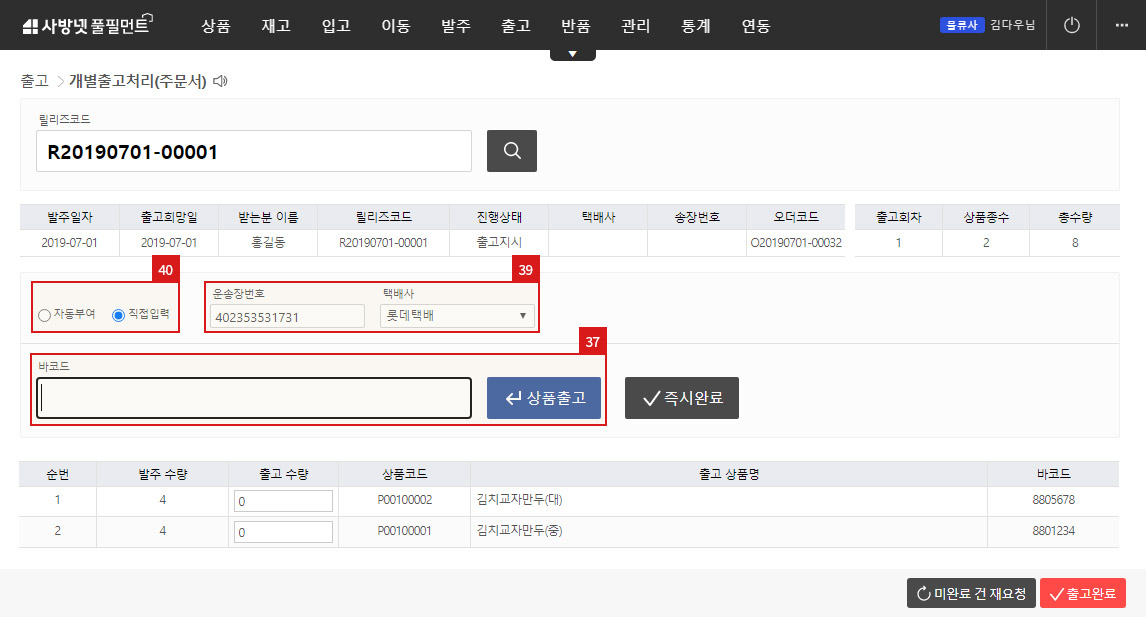Click the blue 블루사 badge
The width and height of the screenshot is (1146, 617).
click(961, 24)
